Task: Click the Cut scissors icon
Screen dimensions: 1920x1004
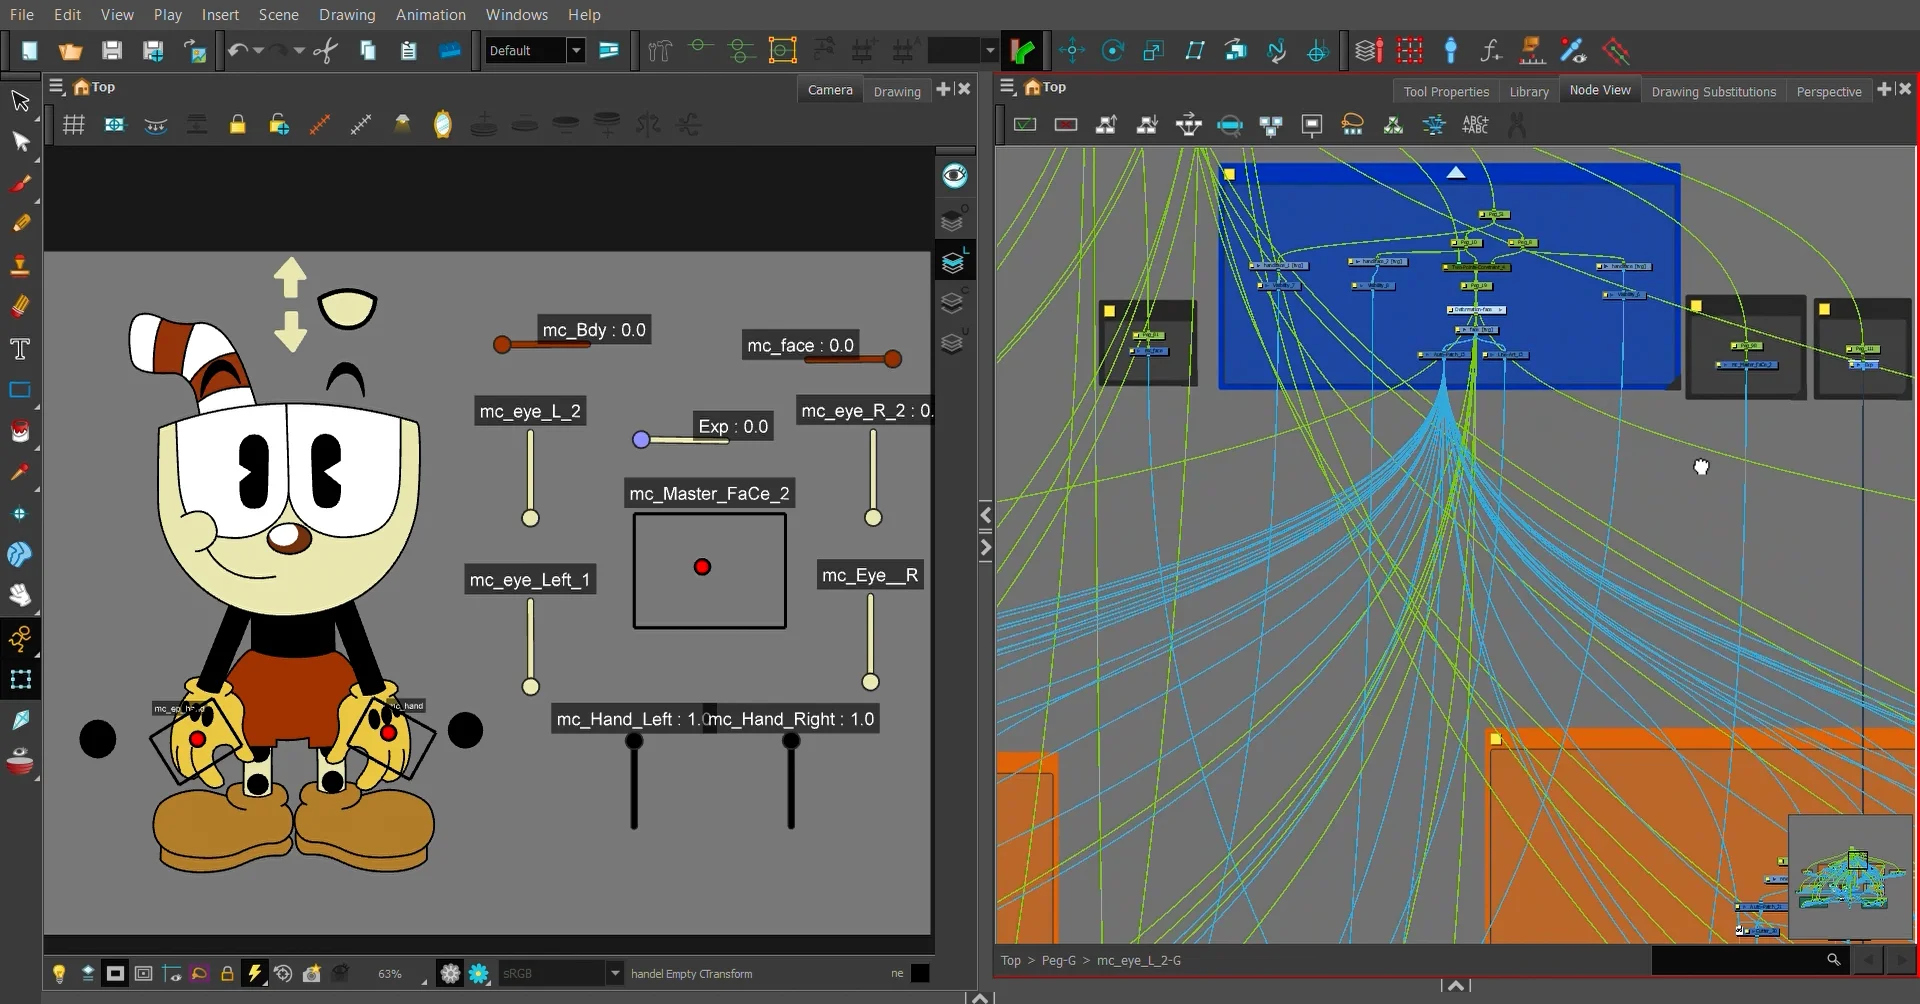Action: click(325, 51)
